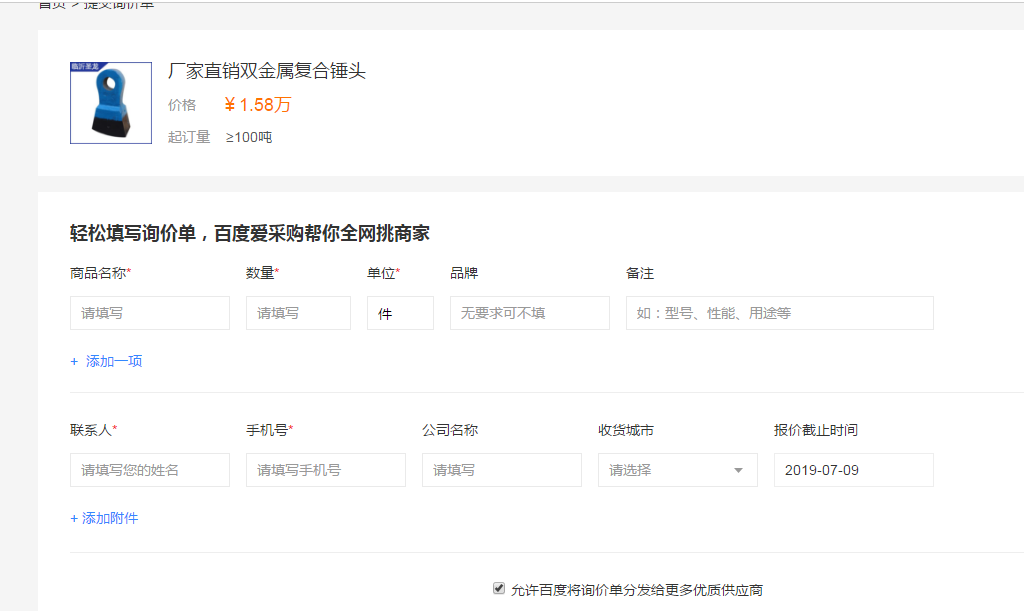Click the price text ¥1.58万

pos(257,104)
